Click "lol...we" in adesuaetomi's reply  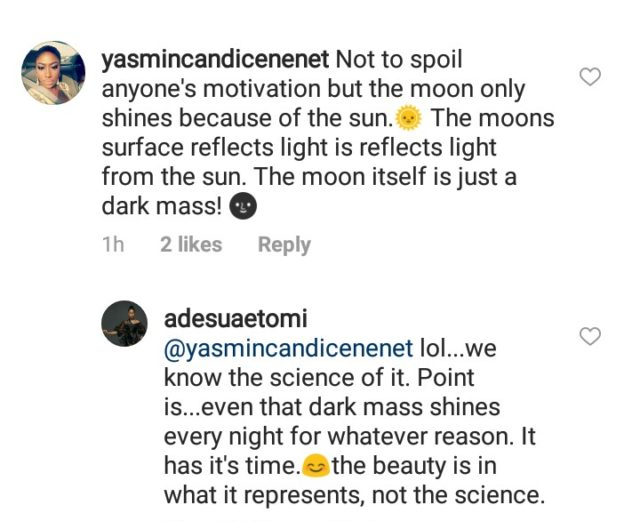point(456,349)
